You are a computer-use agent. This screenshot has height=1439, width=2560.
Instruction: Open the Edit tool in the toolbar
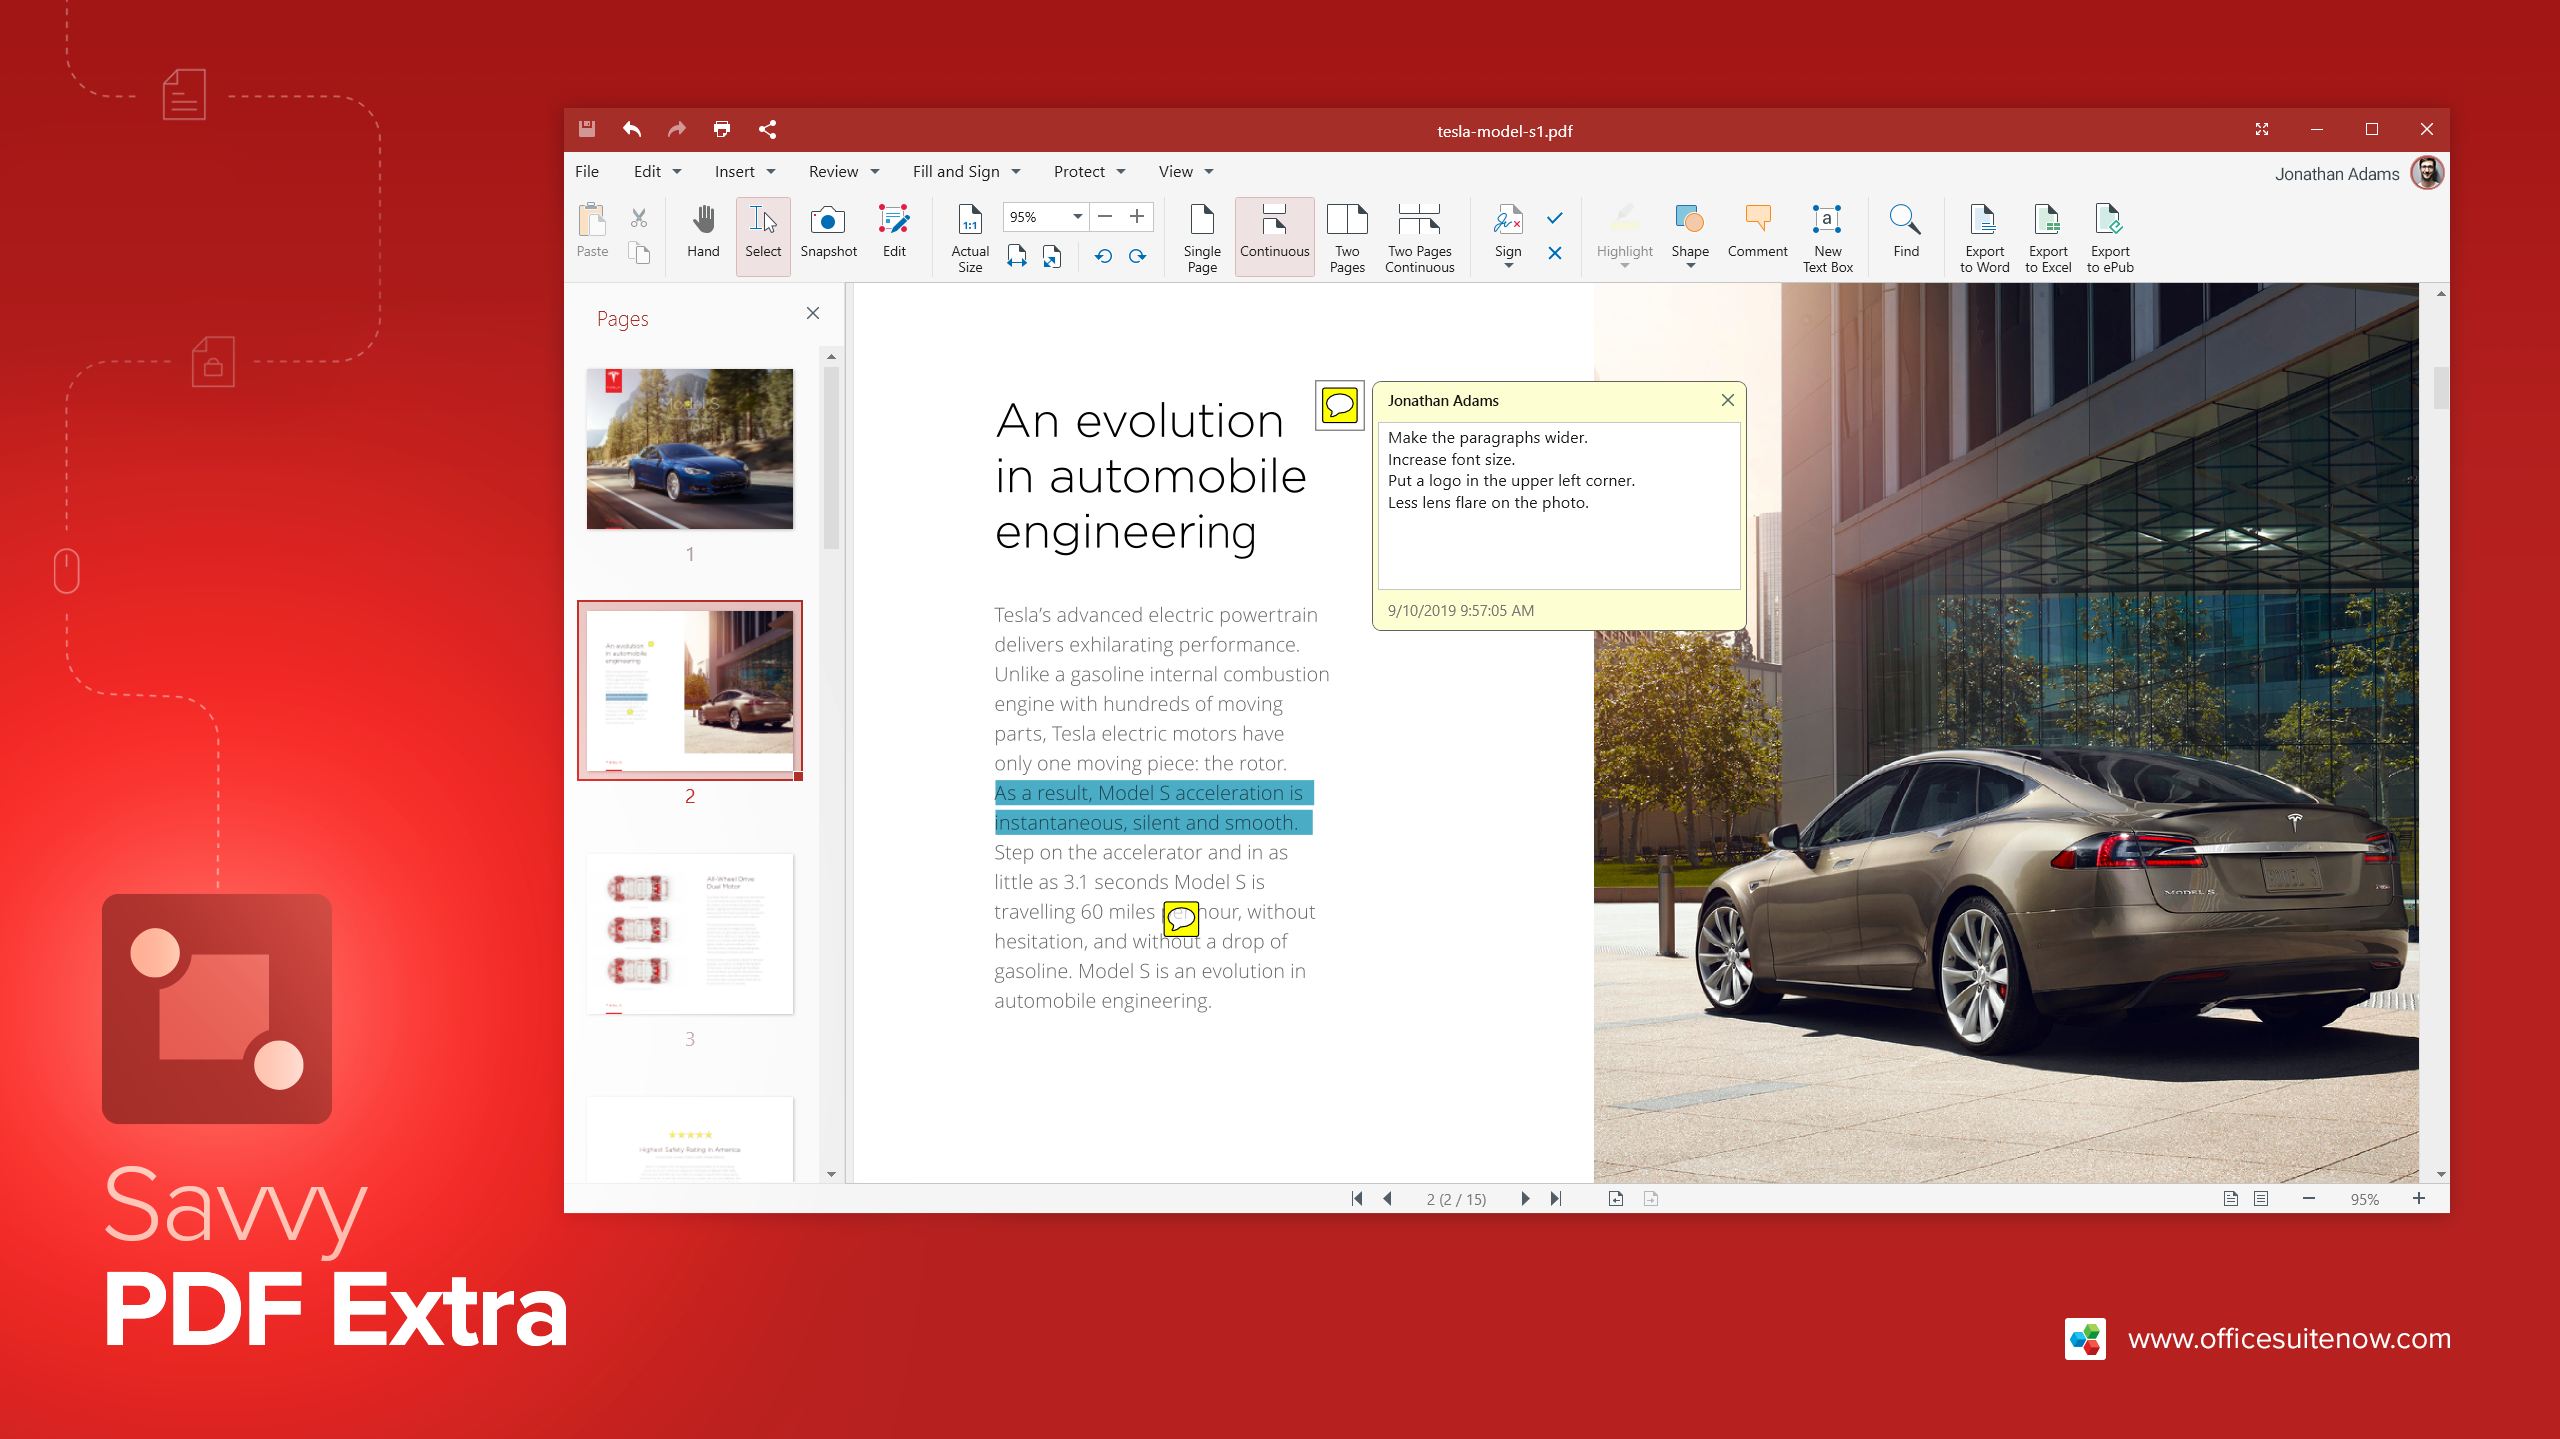pyautogui.click(x=894, y=232)
